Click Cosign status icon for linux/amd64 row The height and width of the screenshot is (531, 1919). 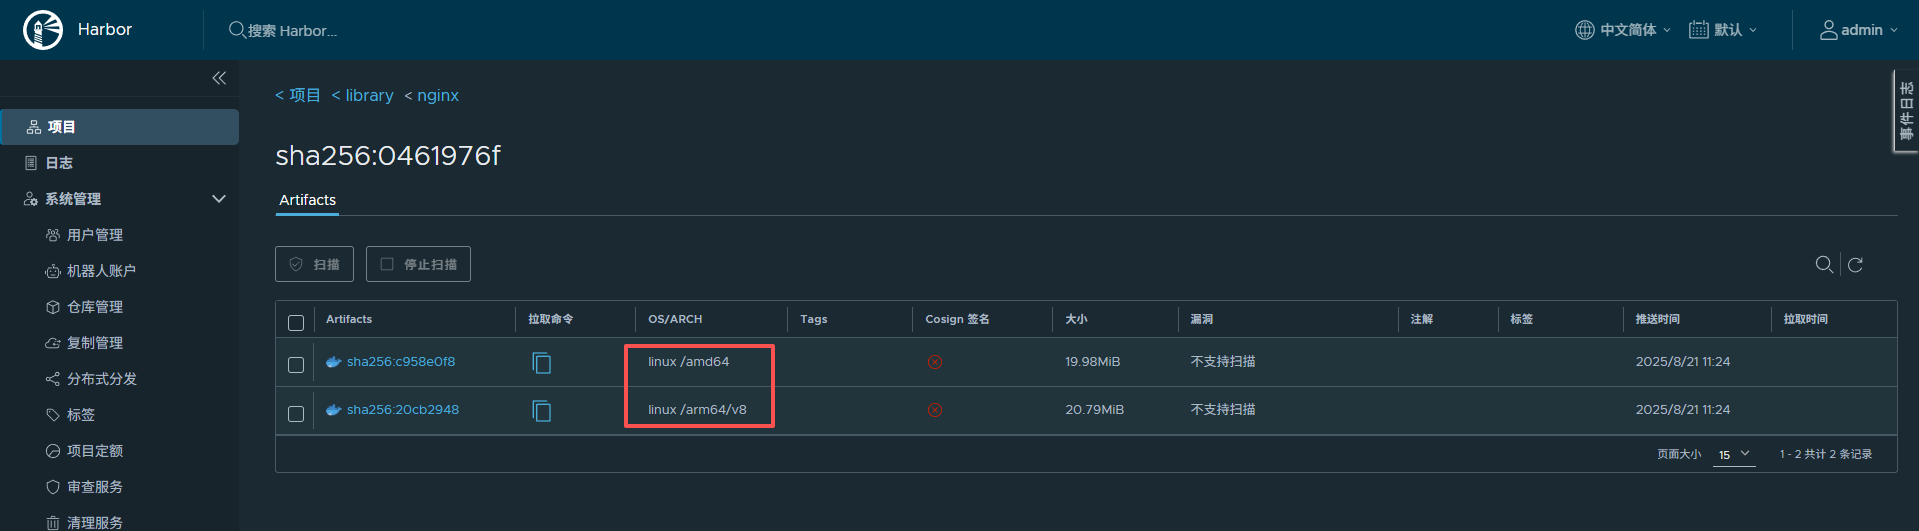point(935,362)
